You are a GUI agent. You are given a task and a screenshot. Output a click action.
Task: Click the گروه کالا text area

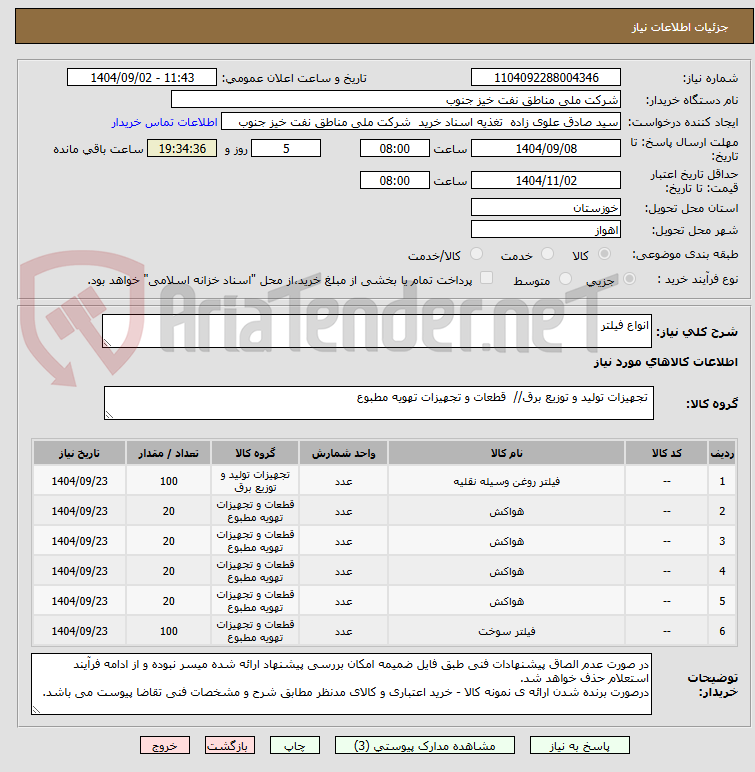379,403
